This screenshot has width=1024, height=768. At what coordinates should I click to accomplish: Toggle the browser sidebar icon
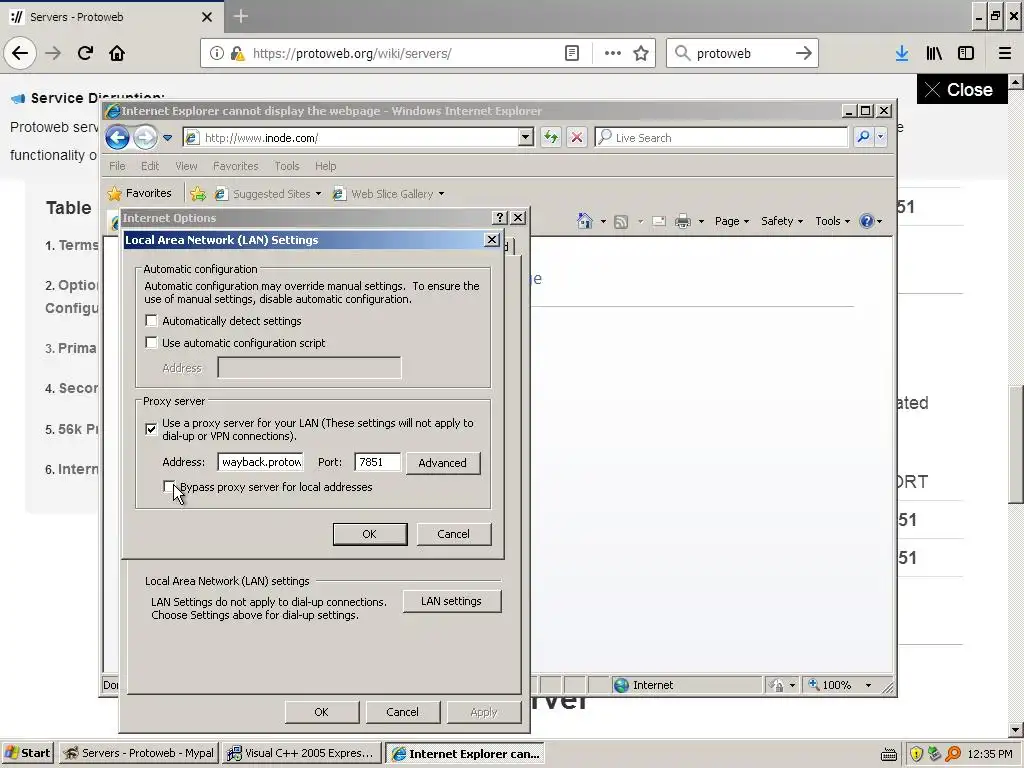(966, 53)
